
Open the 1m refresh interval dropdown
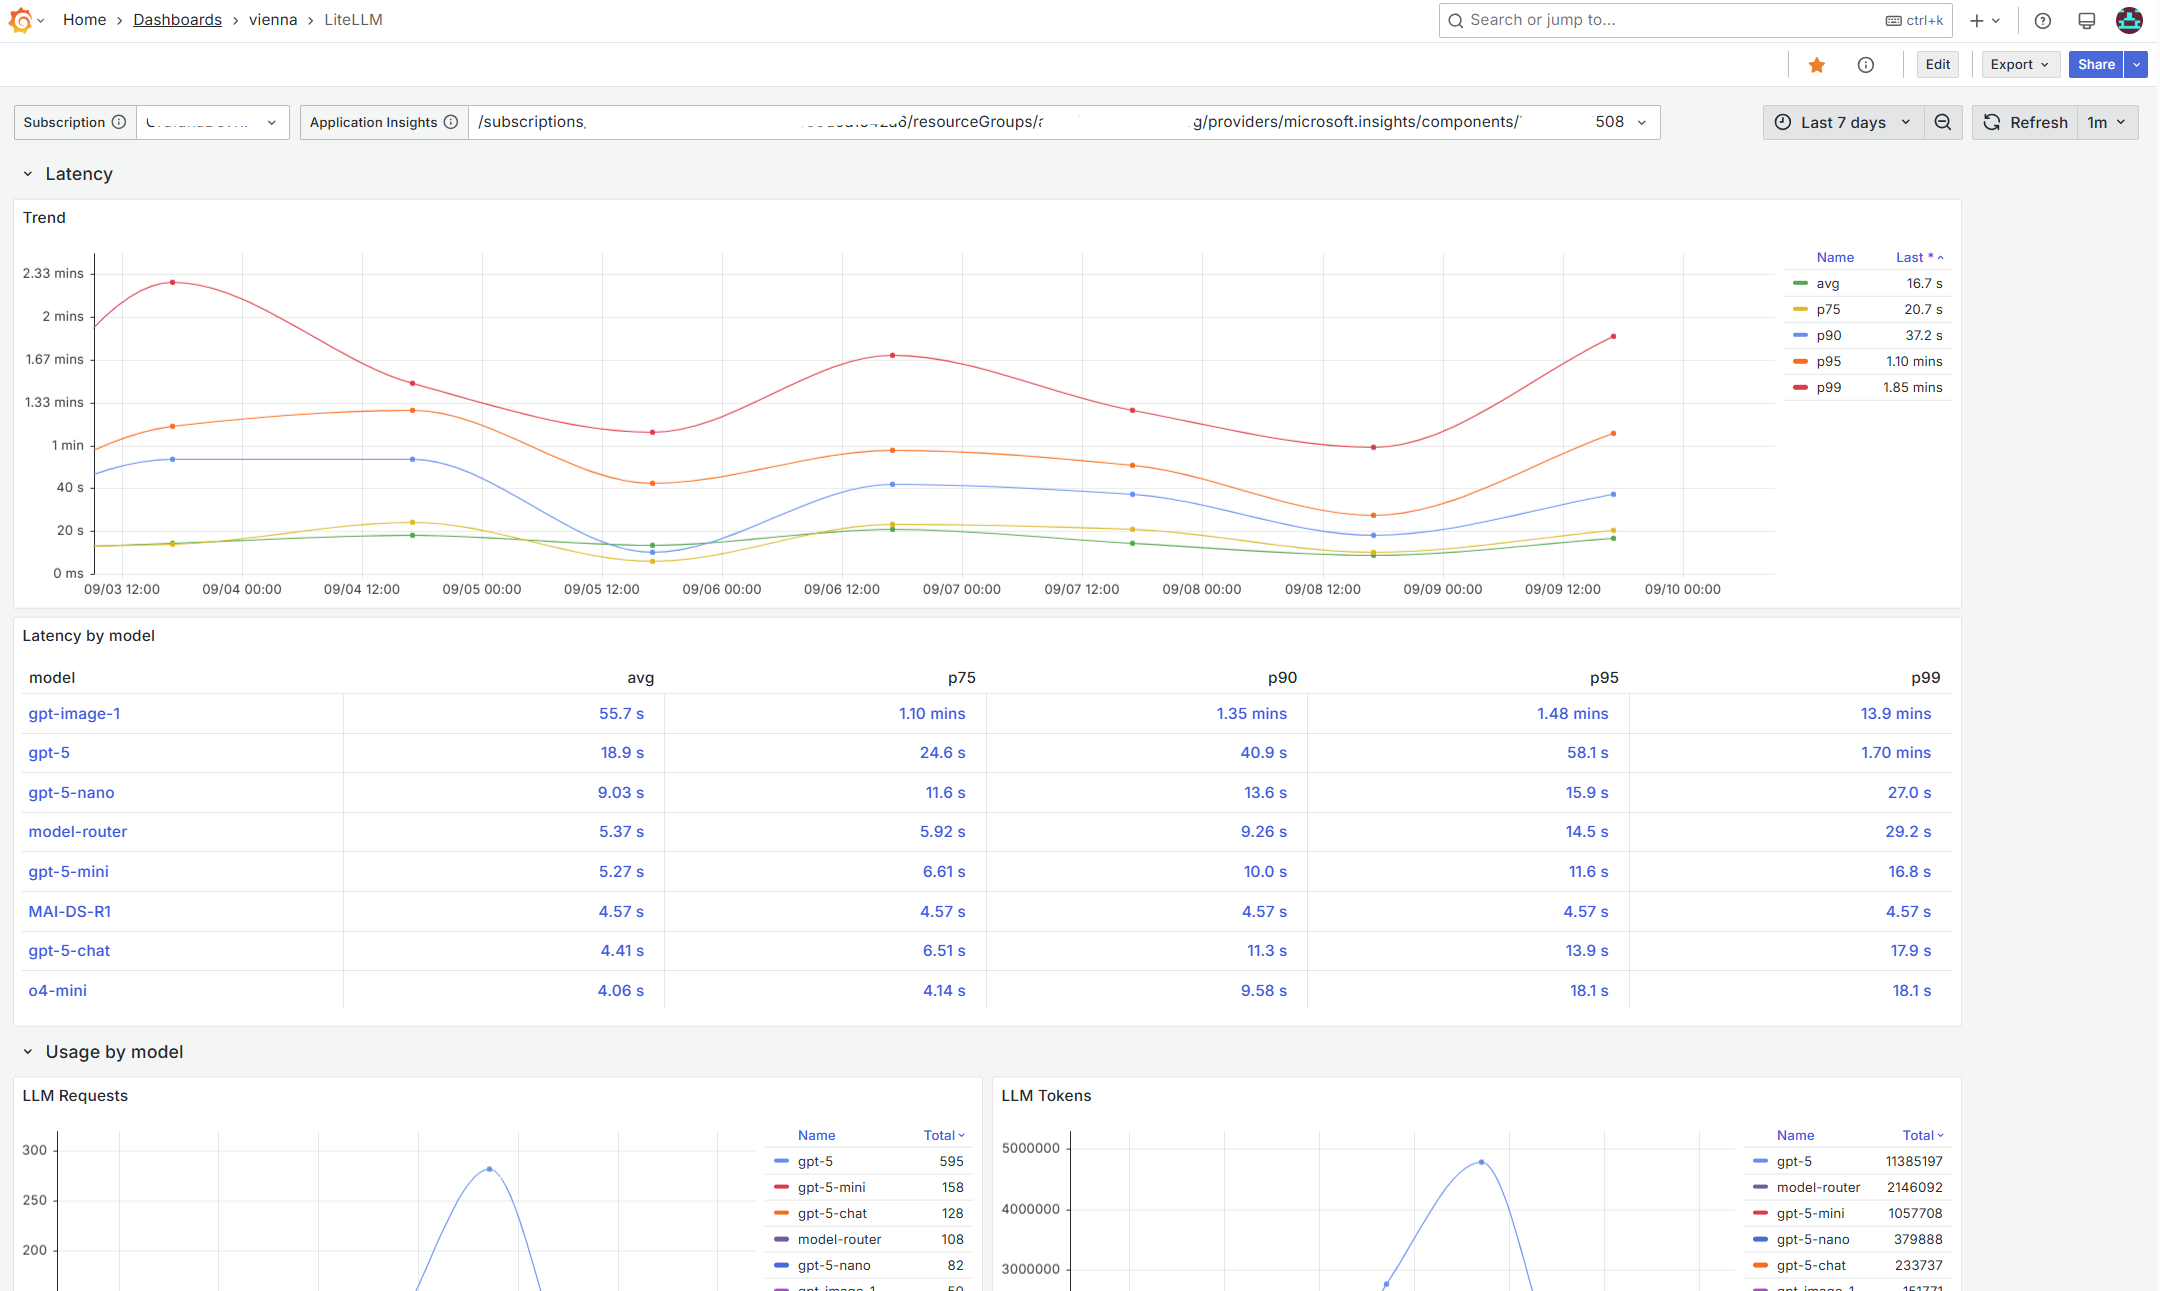(2107, 122)
